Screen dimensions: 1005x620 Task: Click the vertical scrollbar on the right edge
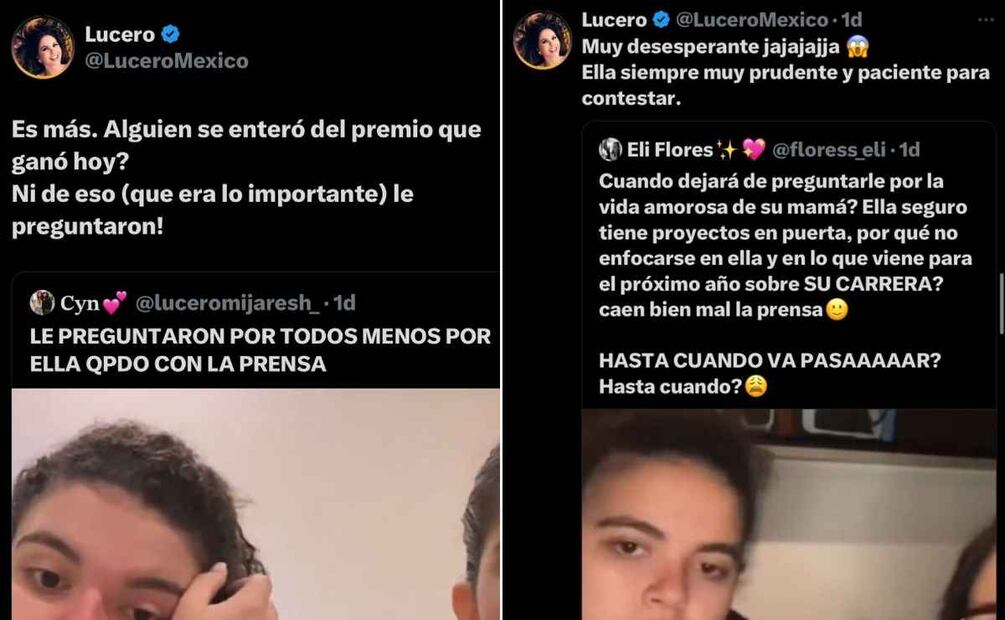click(x=1001, y=304)
